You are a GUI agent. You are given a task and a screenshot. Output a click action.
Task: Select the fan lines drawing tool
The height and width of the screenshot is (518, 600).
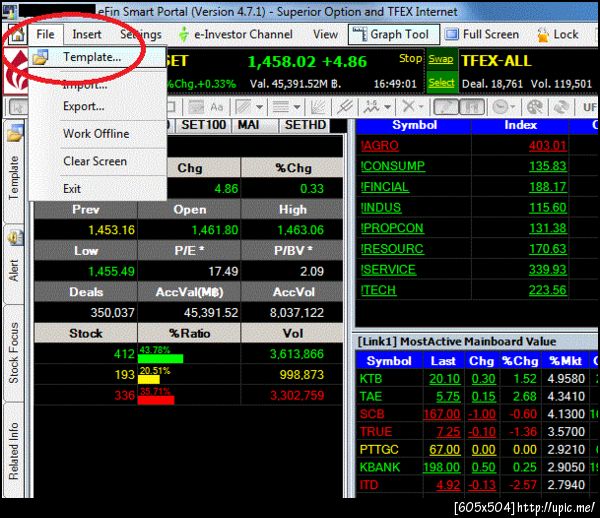(x=318, y=108)
